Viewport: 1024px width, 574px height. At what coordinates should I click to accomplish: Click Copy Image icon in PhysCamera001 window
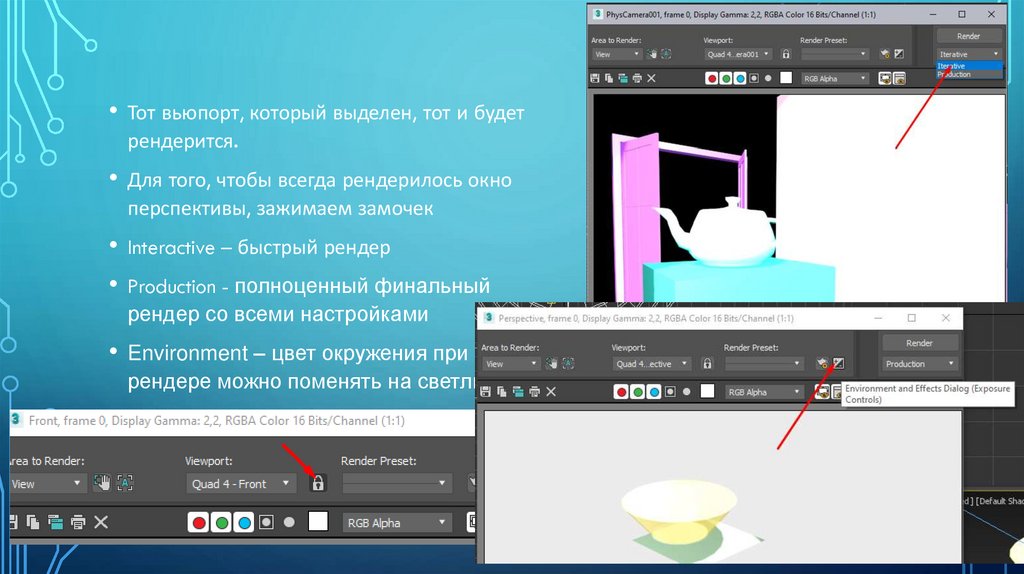[609, 78]
